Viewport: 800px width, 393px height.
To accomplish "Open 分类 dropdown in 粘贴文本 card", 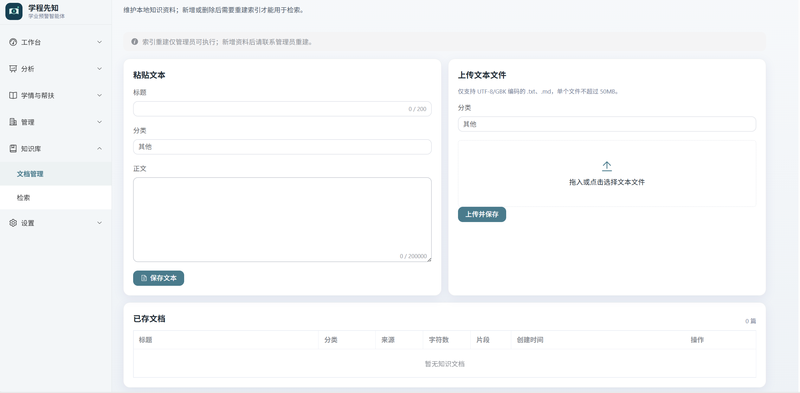I will [x=282, y=147].
